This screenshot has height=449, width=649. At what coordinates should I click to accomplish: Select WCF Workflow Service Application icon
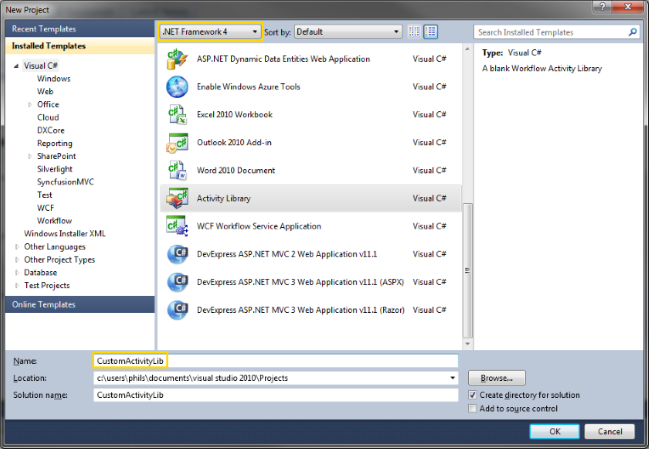click(x=177, y=226)
